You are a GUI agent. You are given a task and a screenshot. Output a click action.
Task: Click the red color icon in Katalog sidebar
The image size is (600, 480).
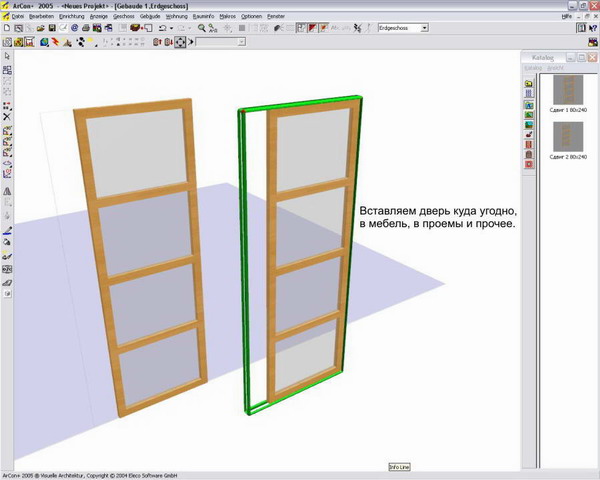pyautogui.click(x=529, y=164)
